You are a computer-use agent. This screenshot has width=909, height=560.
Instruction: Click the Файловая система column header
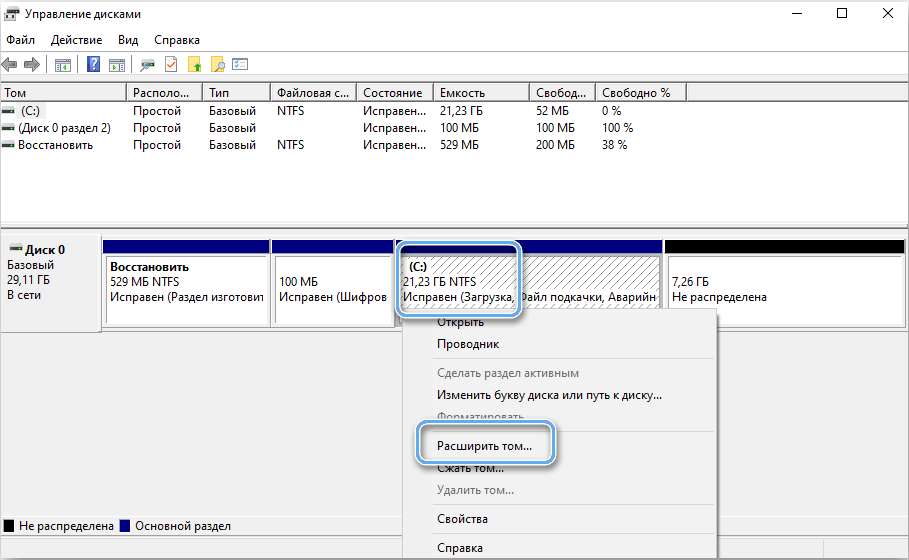[312, 92]
